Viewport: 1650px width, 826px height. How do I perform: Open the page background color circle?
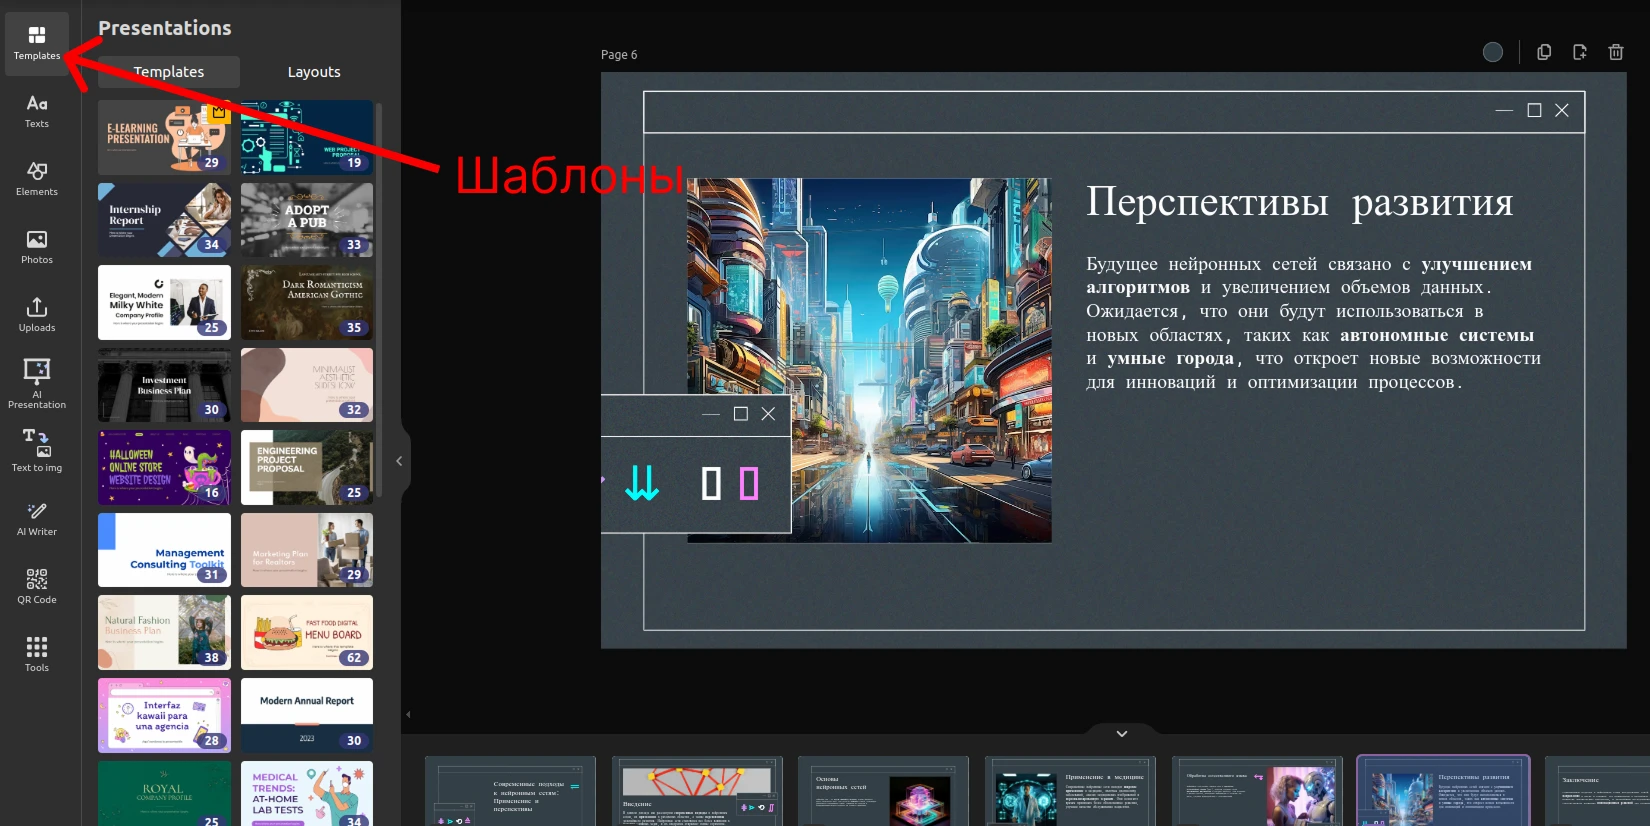[x=1493, y=53]
